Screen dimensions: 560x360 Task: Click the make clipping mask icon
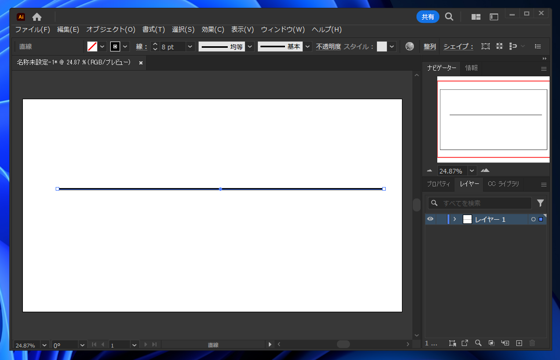pyautogui.click(x=491, y=343)
